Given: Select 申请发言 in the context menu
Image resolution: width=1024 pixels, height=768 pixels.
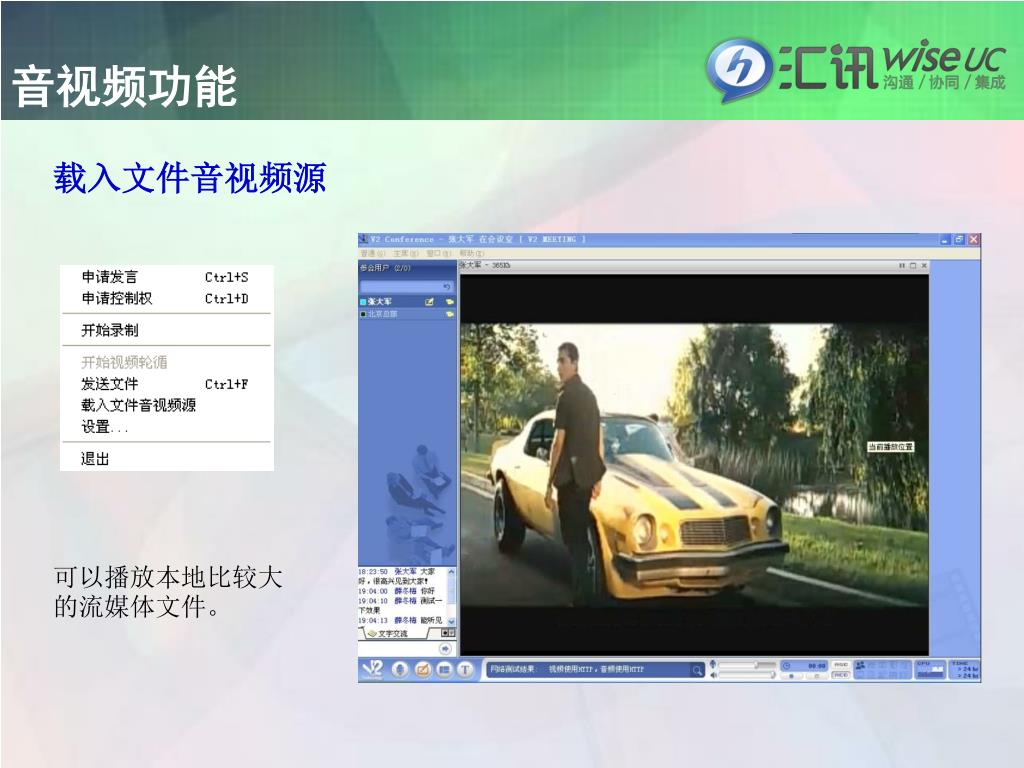Looking at the screenshot, I should coord(166,277).
